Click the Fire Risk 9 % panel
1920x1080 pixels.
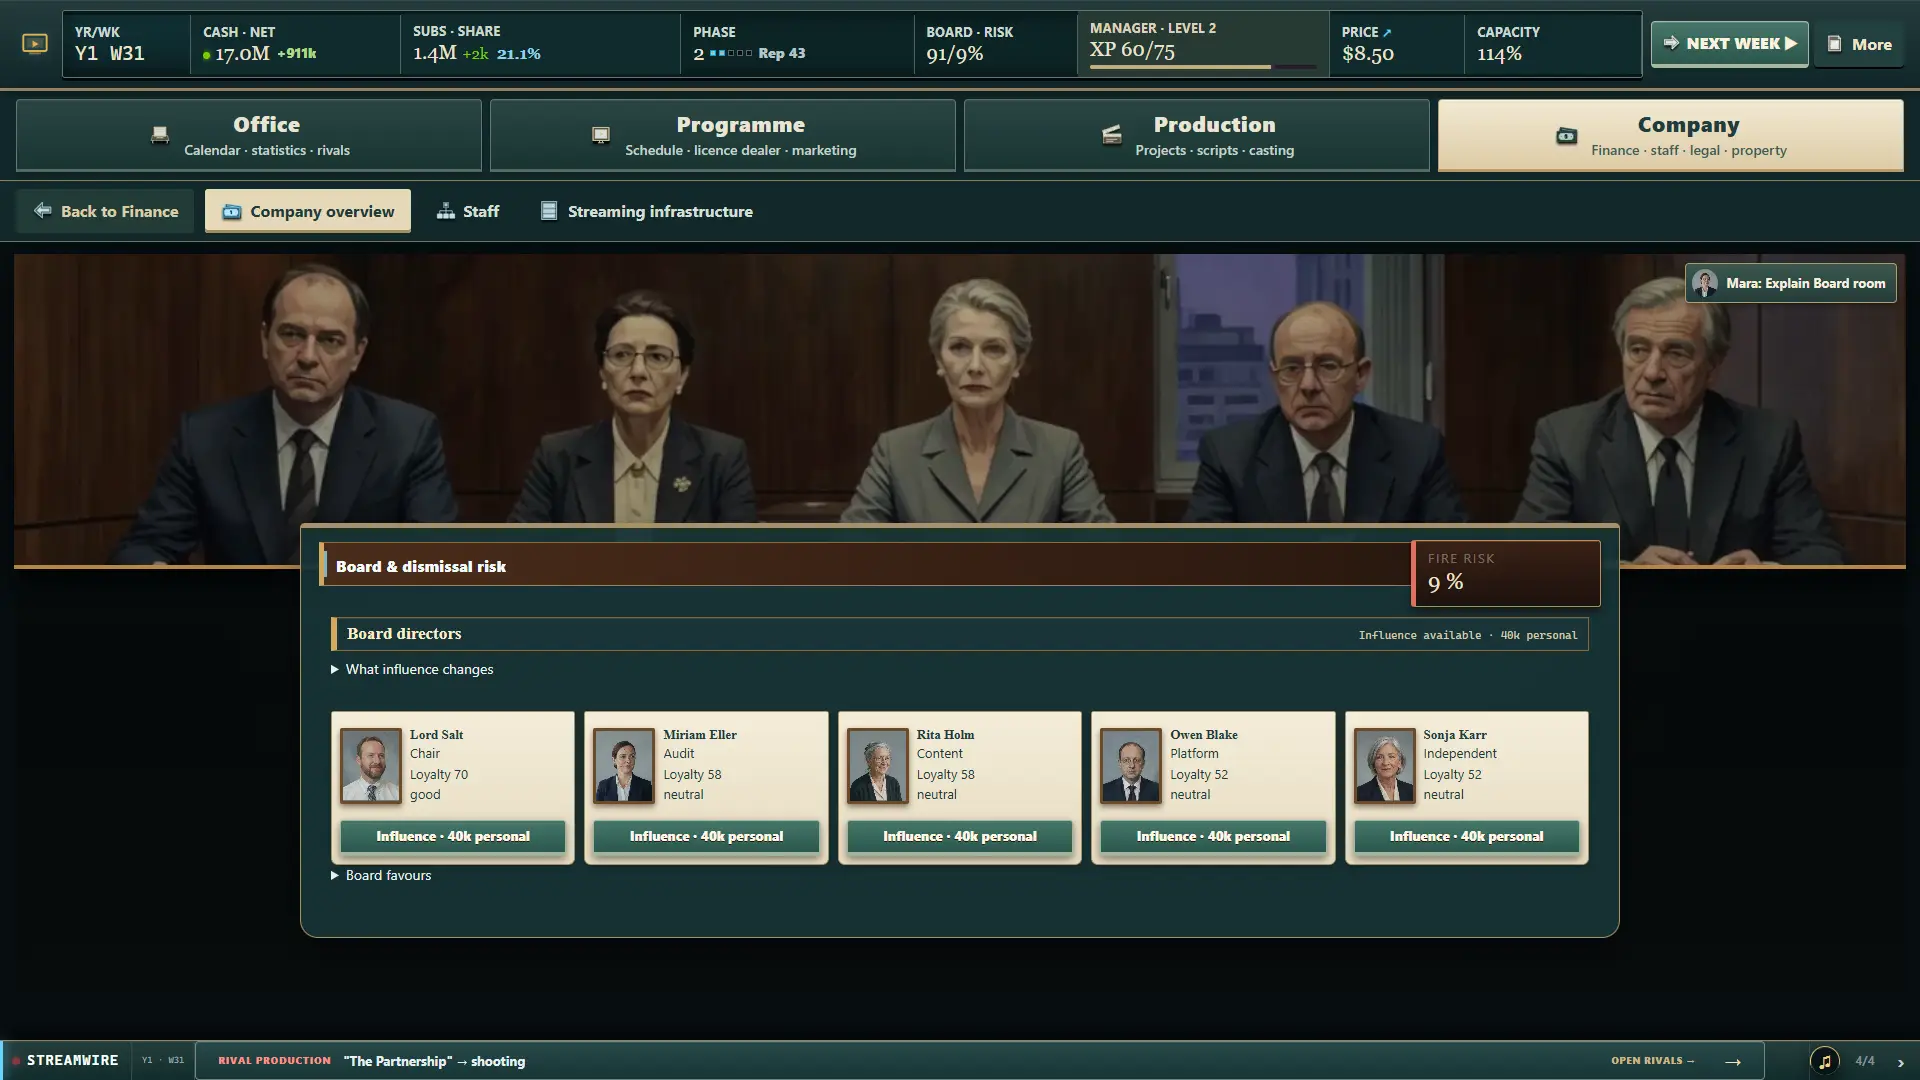1506,573
